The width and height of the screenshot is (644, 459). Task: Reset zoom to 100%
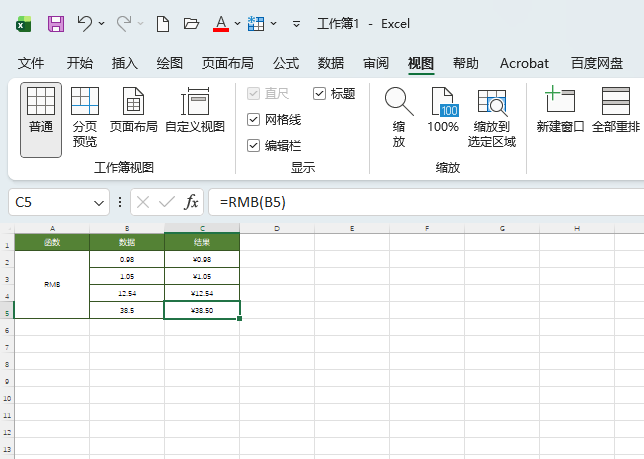point(443,110)
